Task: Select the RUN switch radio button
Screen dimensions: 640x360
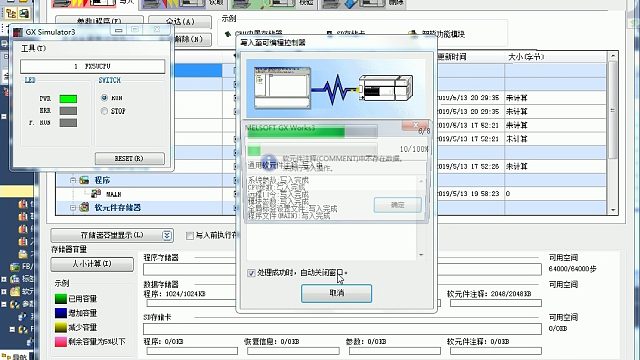Action: [104, 98]
